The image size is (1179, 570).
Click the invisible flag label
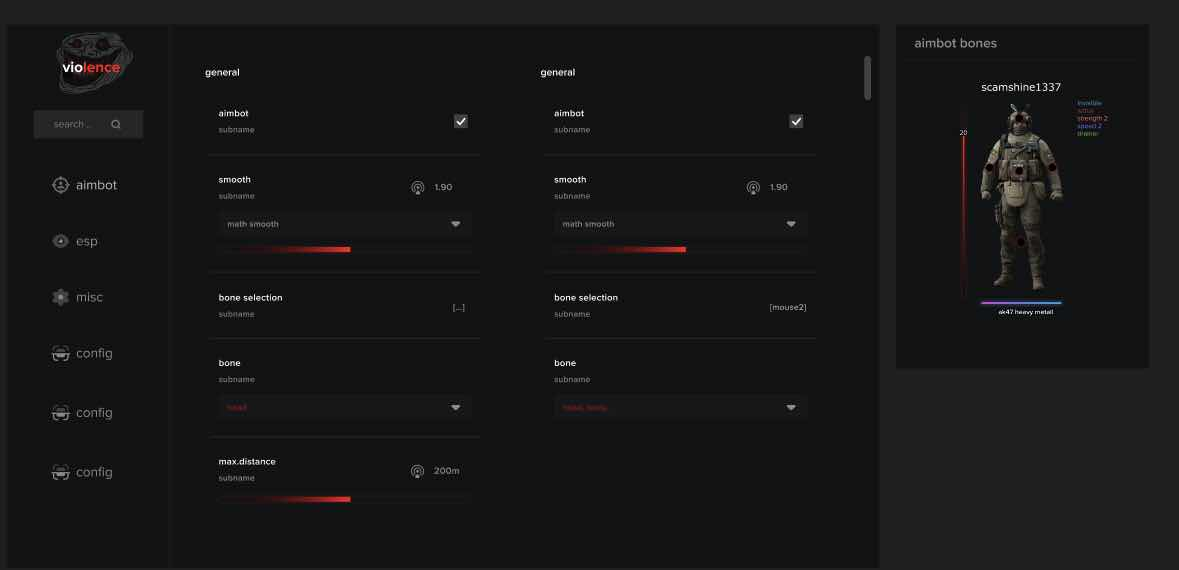(1090, 103)
